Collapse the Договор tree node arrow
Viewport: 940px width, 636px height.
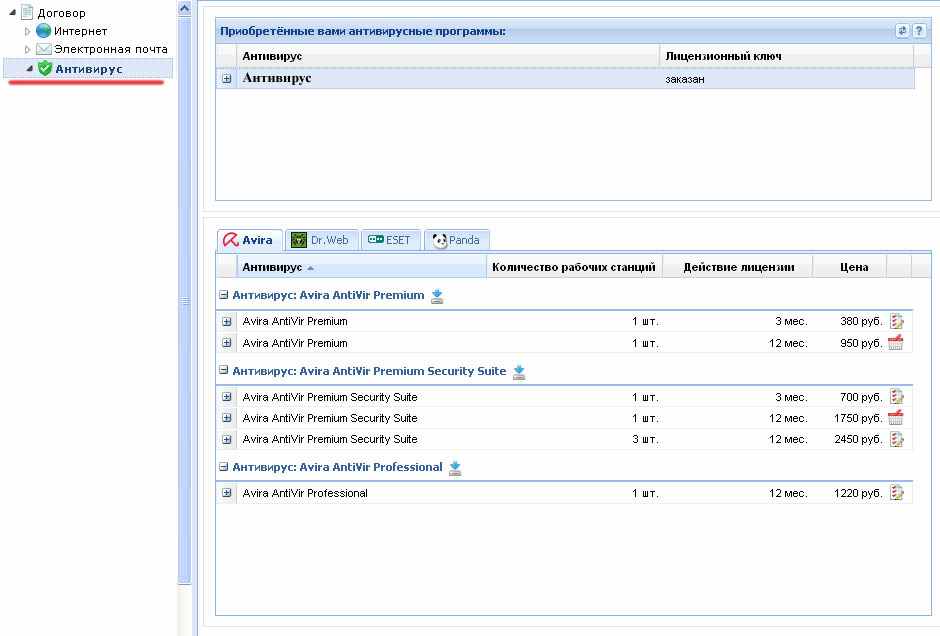point(13,13)
